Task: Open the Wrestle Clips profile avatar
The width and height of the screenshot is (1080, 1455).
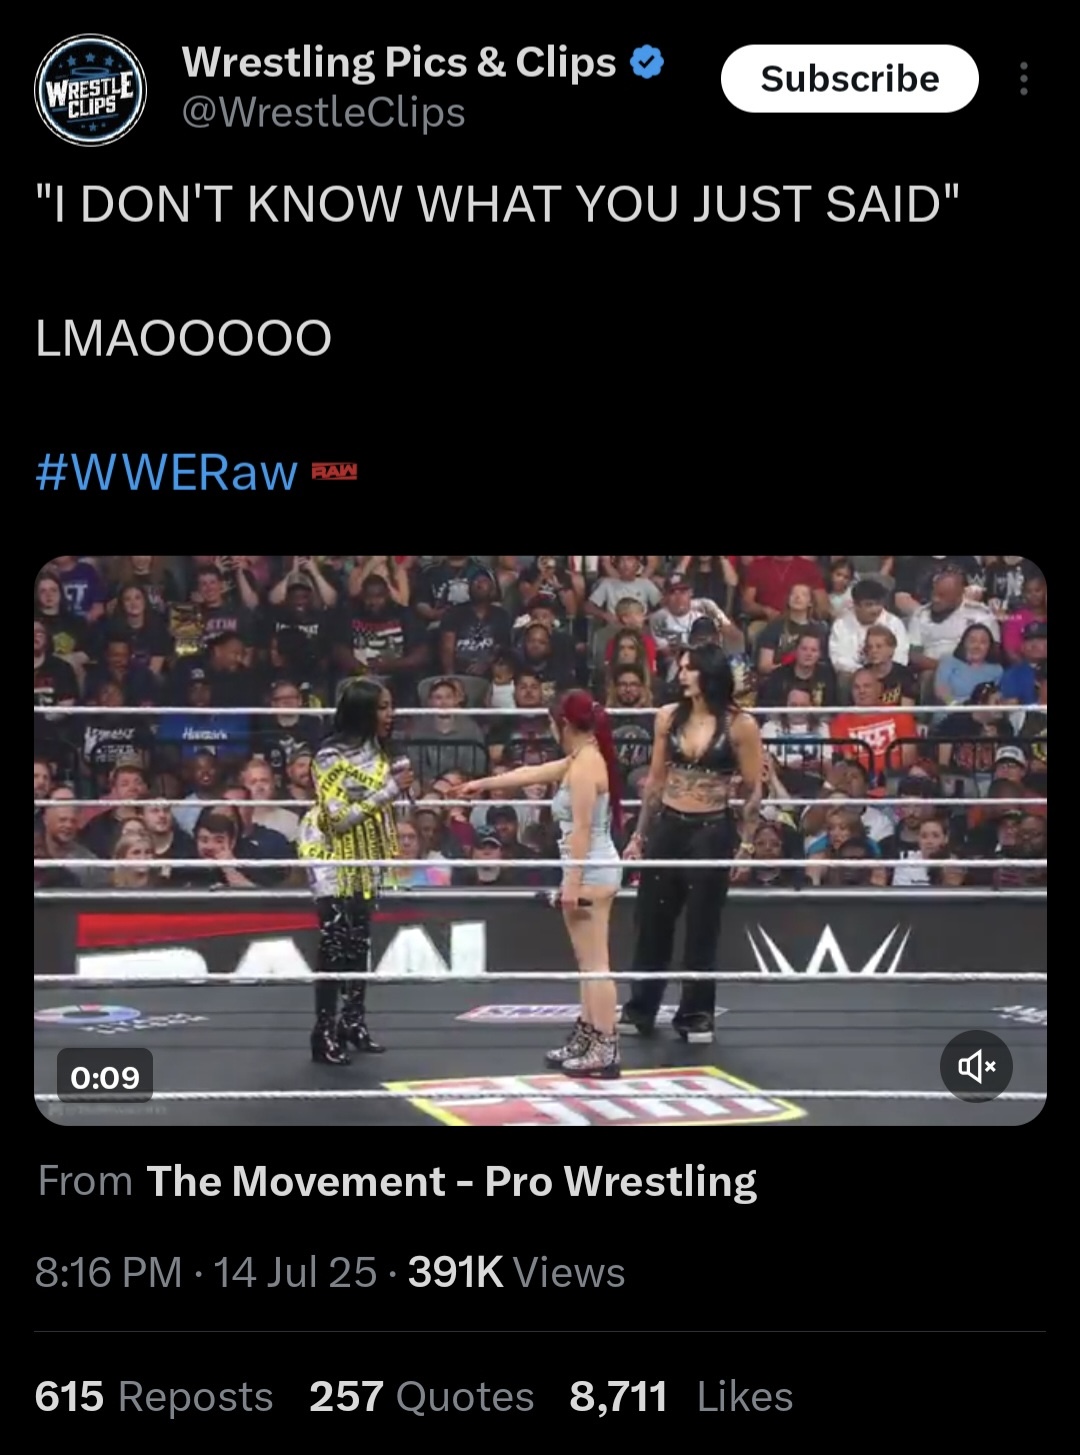Action: pyautogui.click(x=90, y=90)
